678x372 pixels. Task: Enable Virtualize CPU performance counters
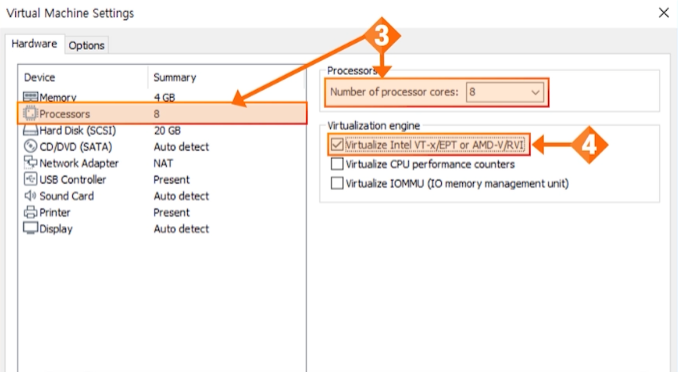pos(337,164)
